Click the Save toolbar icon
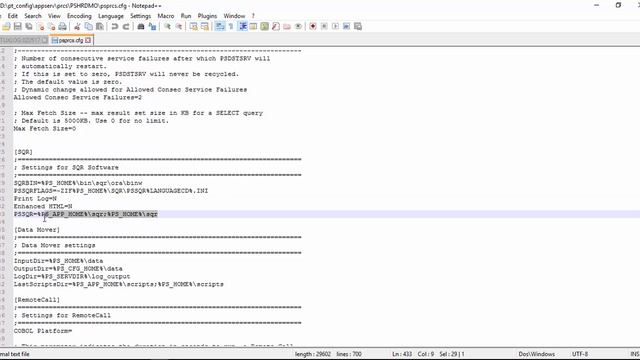 pos(18,27)
